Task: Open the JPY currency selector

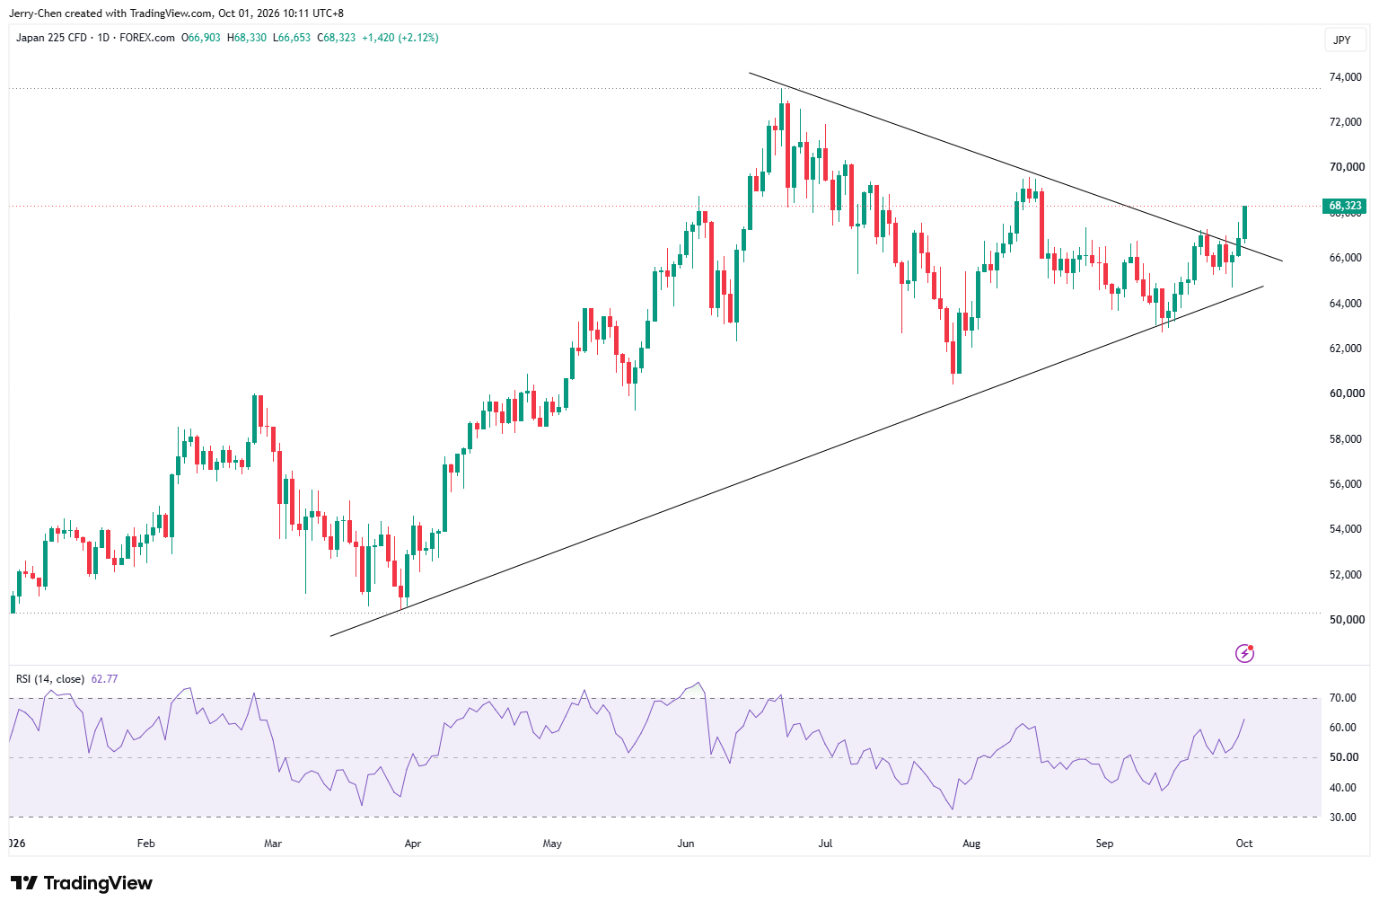Action: (x=1342, y=40)
